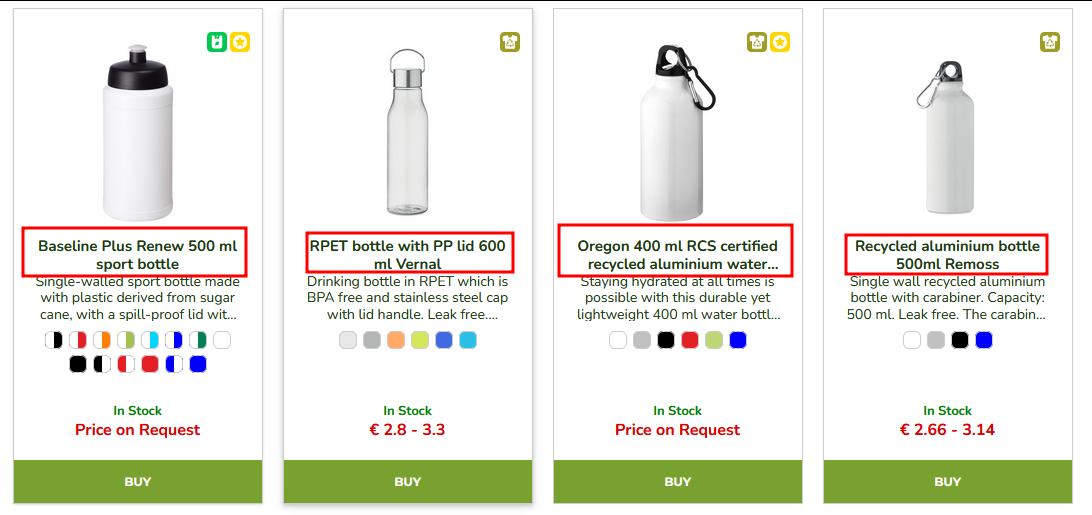Select orange swatch for RPET Vernal bottle

396,340
